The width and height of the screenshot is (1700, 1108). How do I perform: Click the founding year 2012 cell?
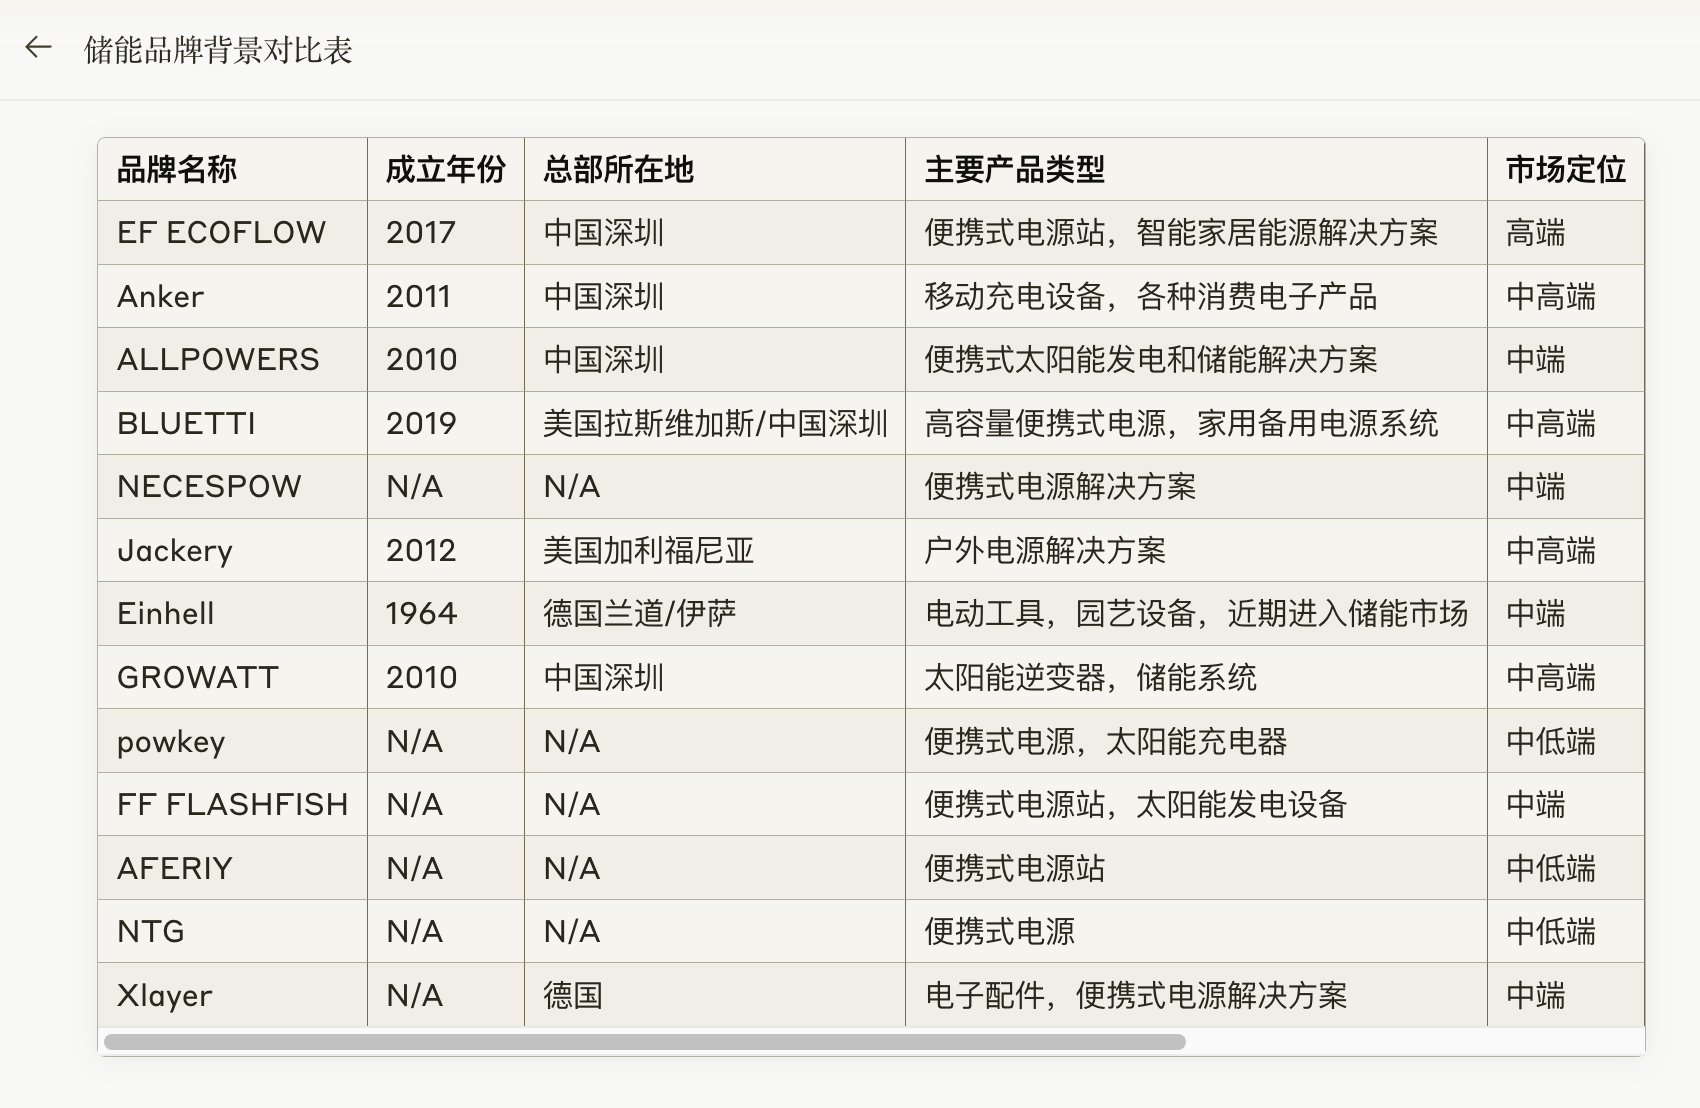[x=446, y=550]
